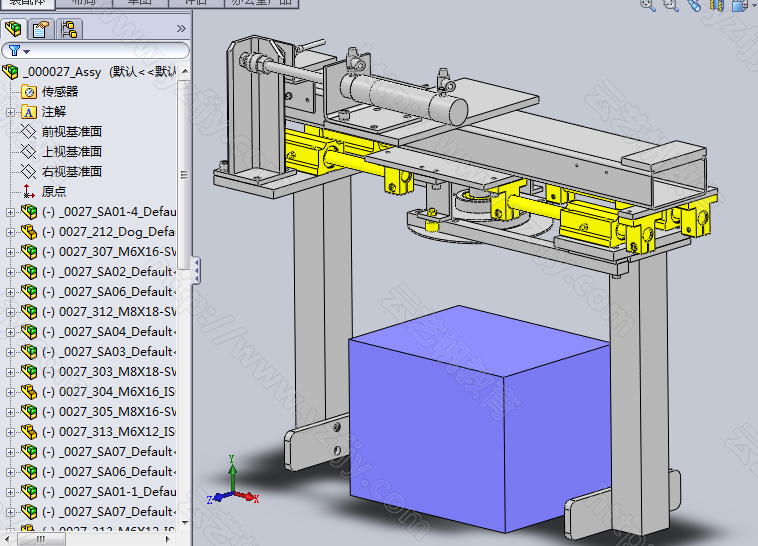The image size is (758, 546).
Task: Select _0027_SA01-1 component text
Action: point(109,492)
